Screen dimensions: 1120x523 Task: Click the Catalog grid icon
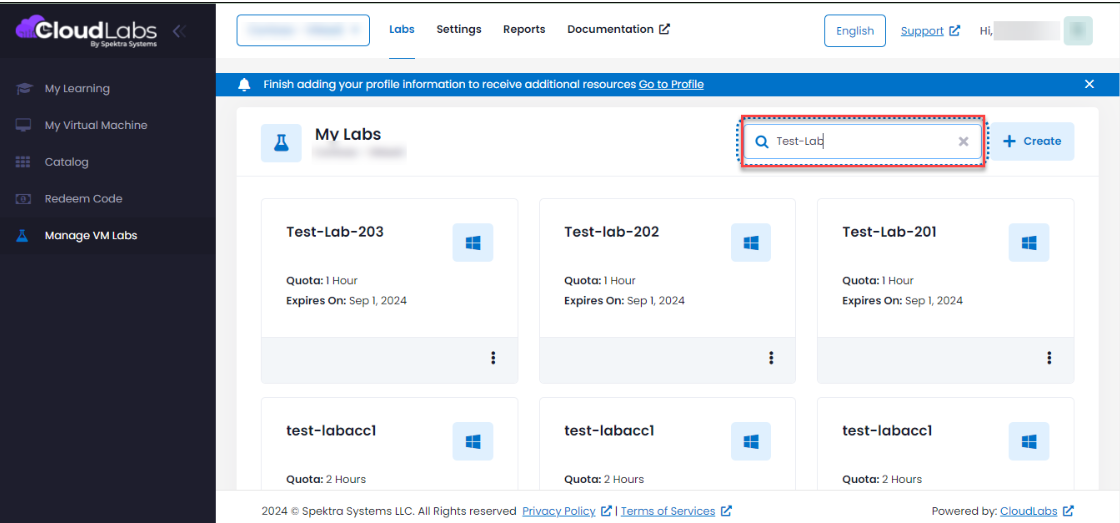pyautogui.click(x=24, y=162)
